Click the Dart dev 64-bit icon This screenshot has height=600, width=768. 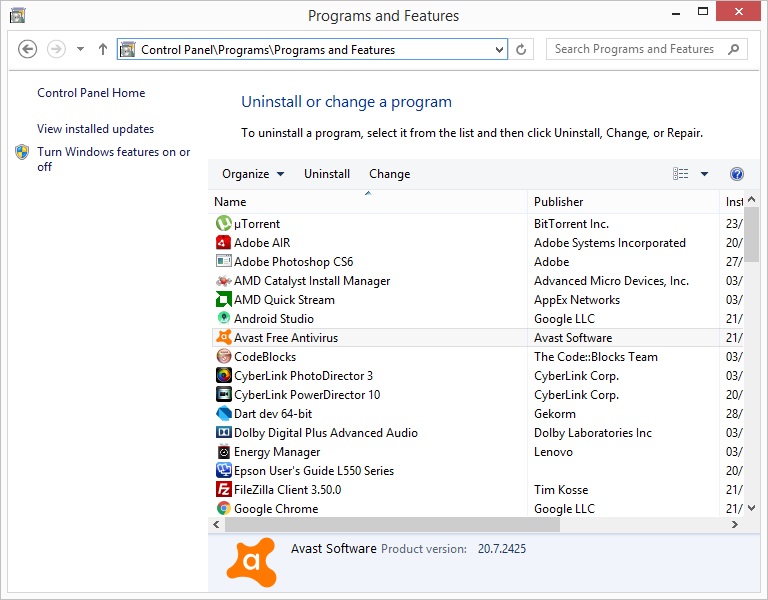(x=223, y=413)
